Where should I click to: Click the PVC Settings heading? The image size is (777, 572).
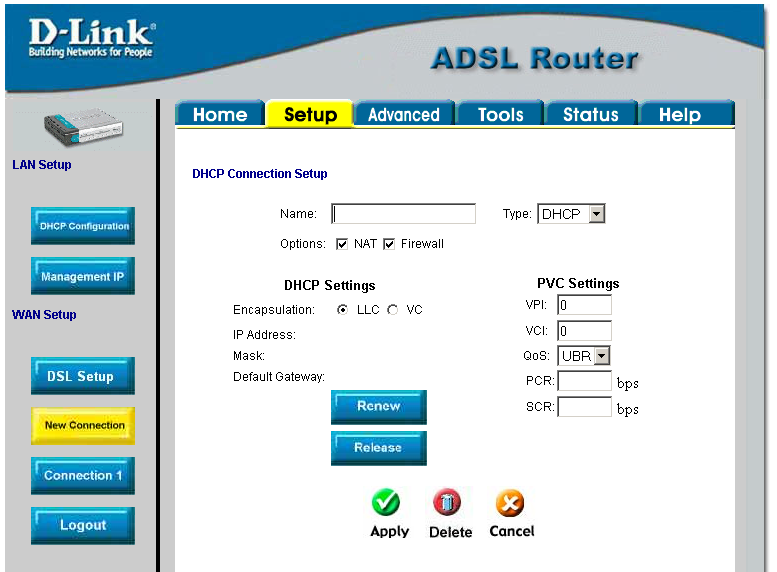click(x=578, y=284)
